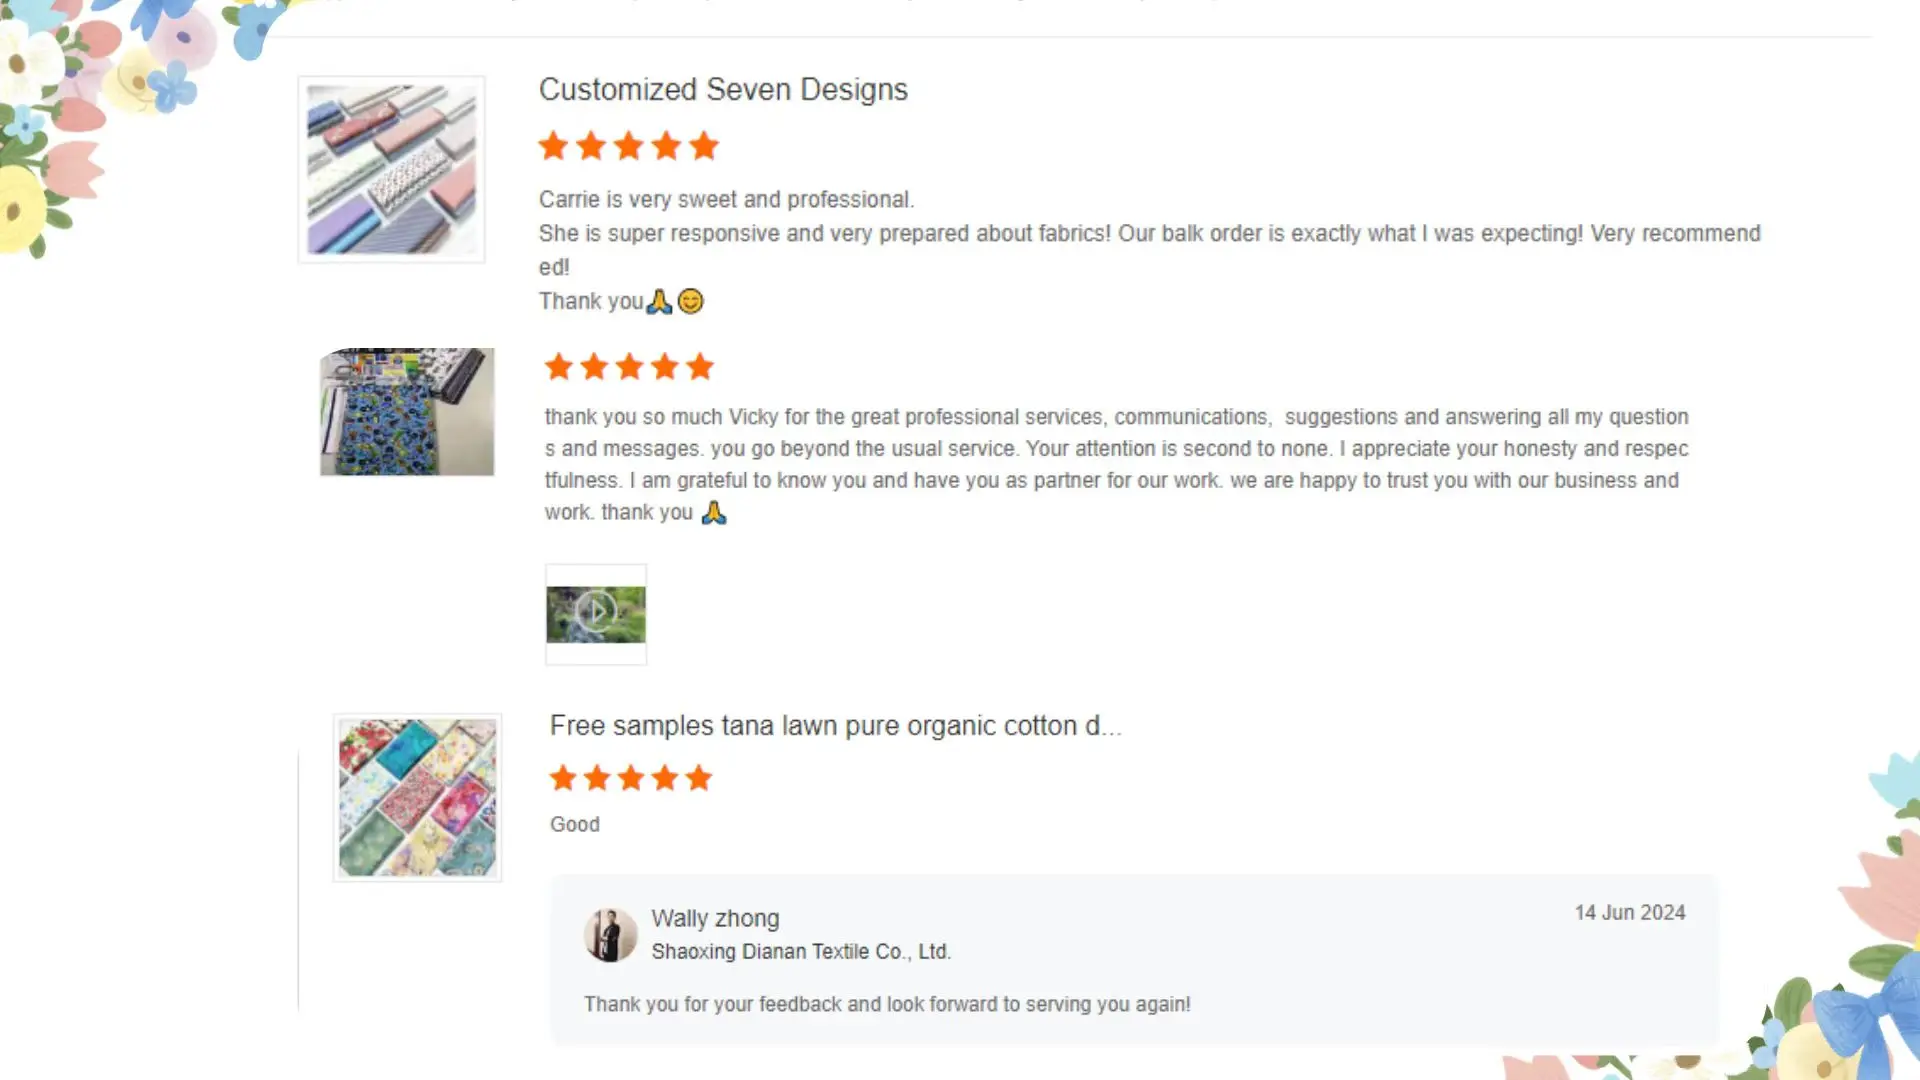Click the praying hands emoji ending Vicky's review
This screenshot has height=1080, width=1920.
(713, 513)
